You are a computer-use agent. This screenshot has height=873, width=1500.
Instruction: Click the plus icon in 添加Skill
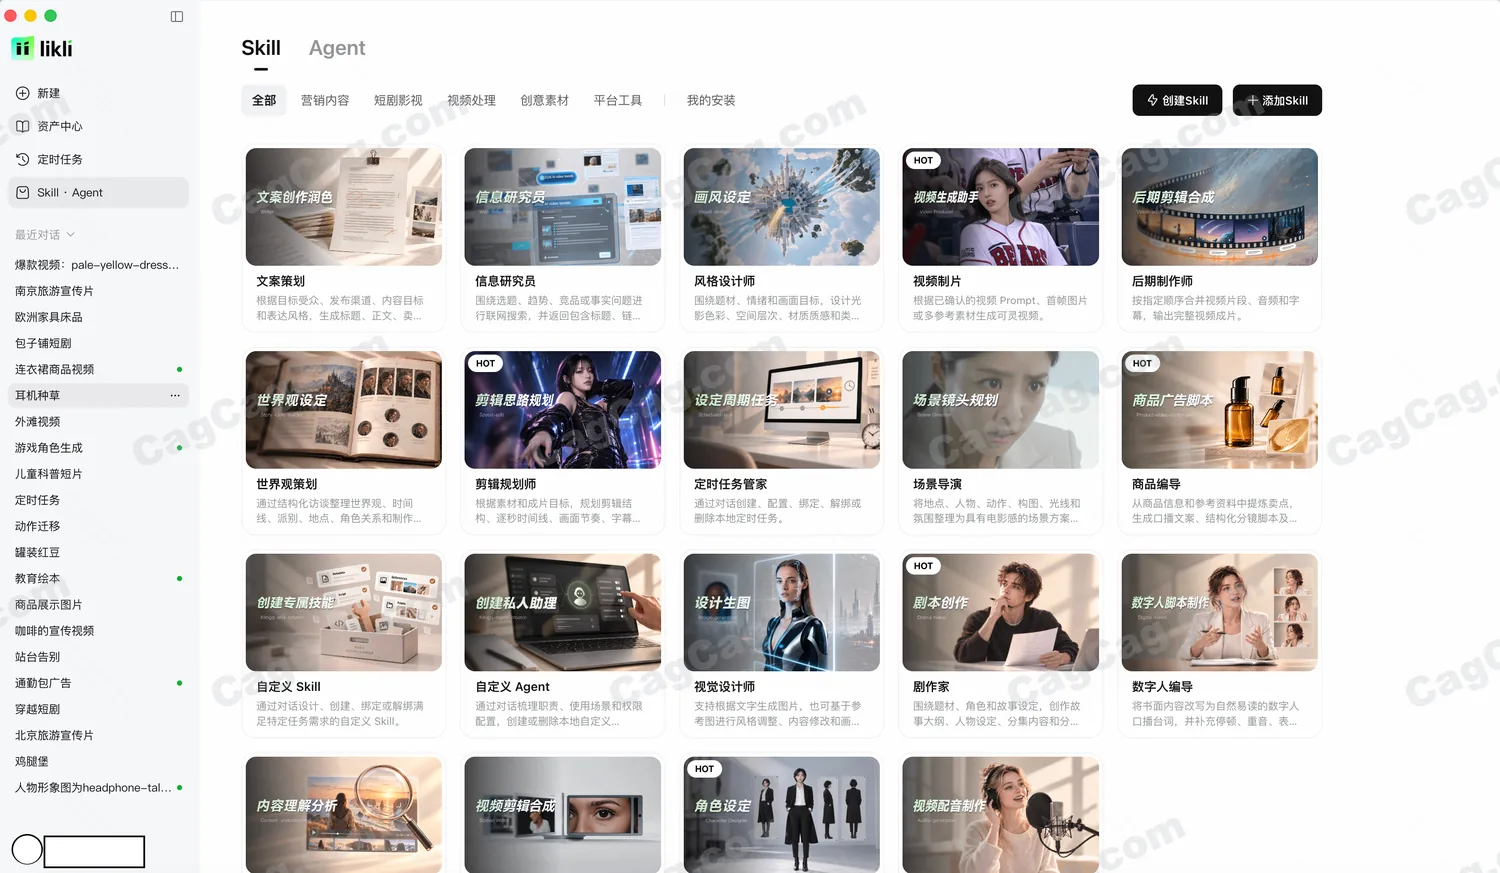click(1252, 100)
